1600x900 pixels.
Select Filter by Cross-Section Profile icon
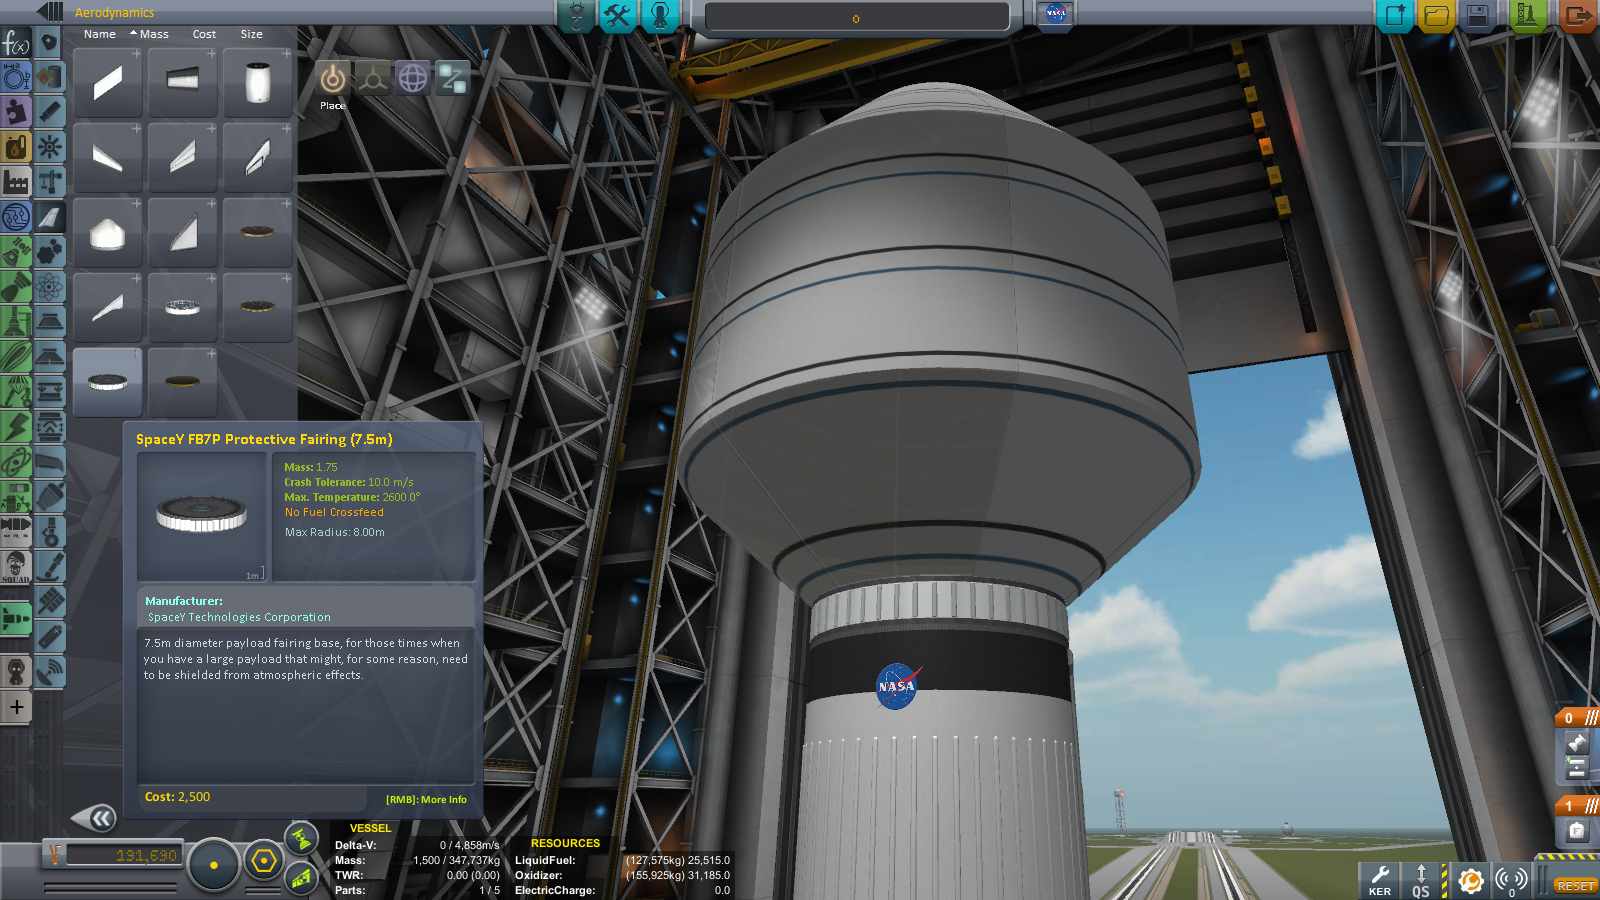coord(16,77)
